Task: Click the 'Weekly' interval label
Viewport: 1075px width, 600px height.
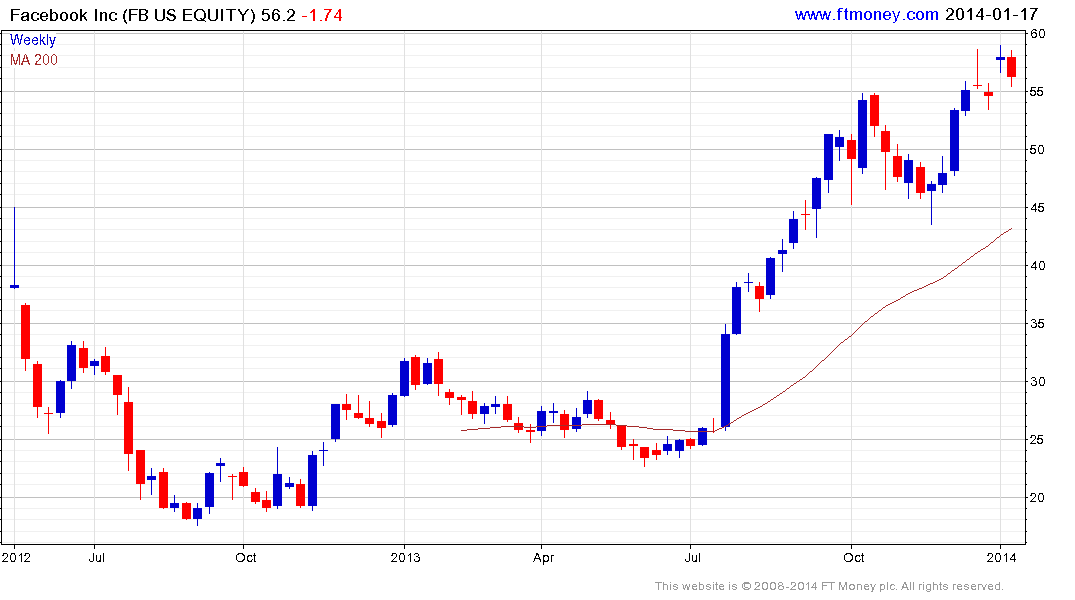Action: coord(32,40)
